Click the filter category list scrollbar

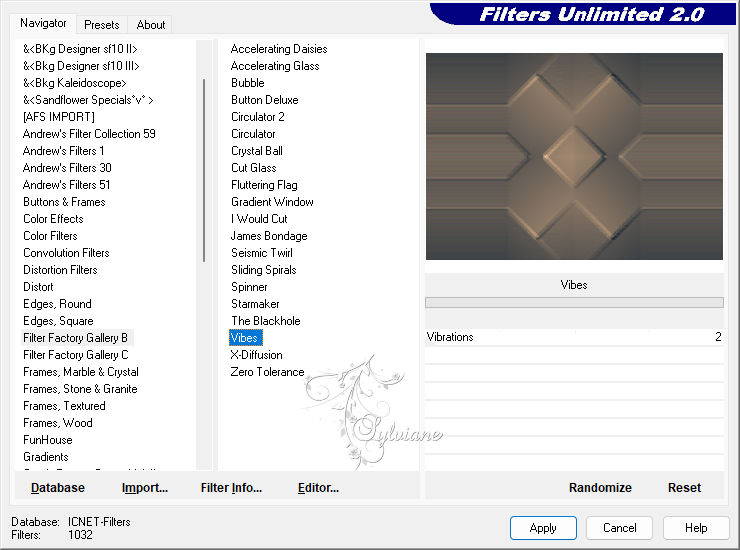click(x=204, y=170)
